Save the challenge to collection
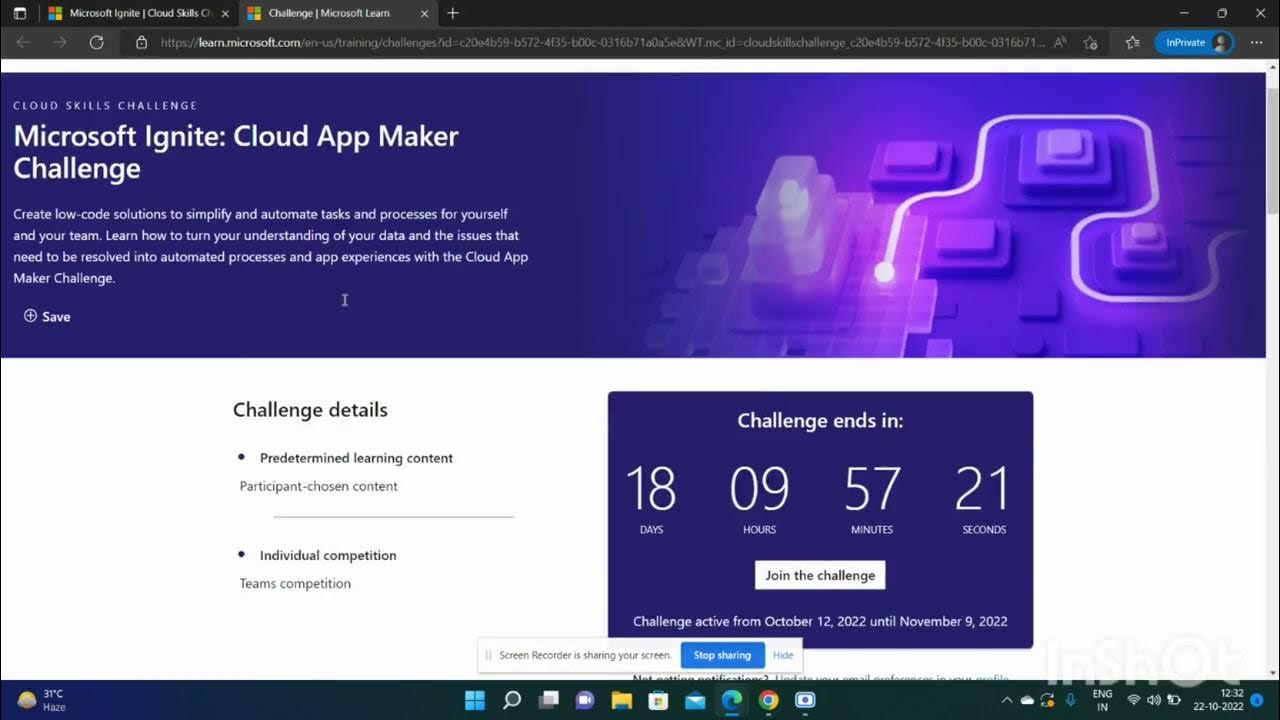Viewport: 1280px width, 720px height. coord(47,316)
